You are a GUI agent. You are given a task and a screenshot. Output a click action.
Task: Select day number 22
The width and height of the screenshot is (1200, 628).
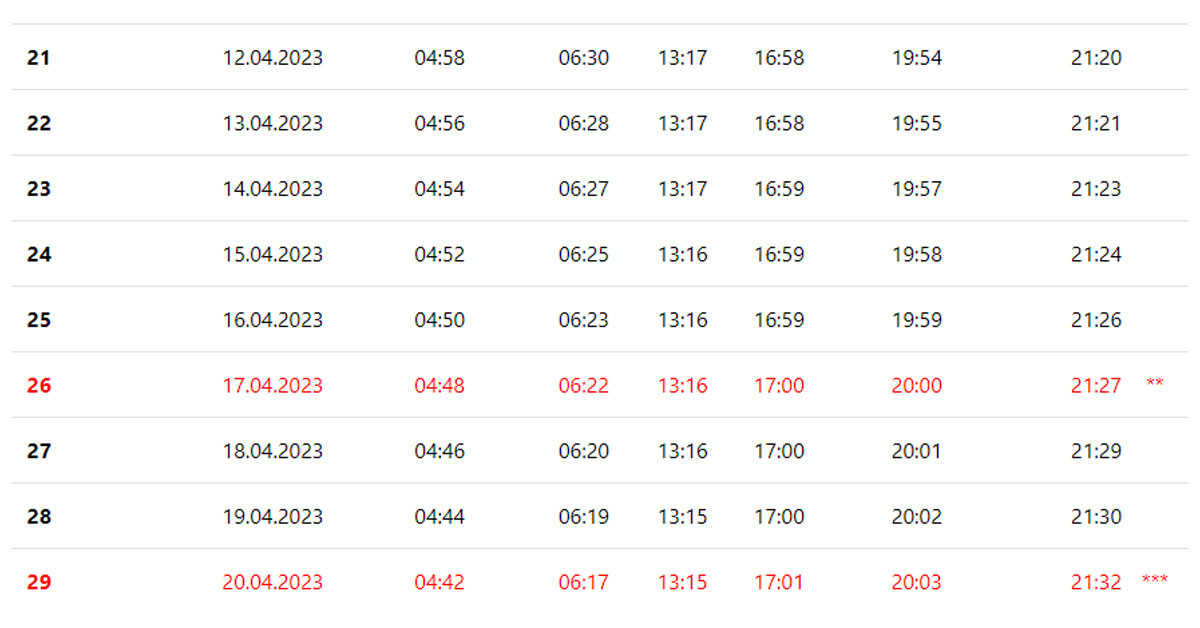(x=38, y=123)
